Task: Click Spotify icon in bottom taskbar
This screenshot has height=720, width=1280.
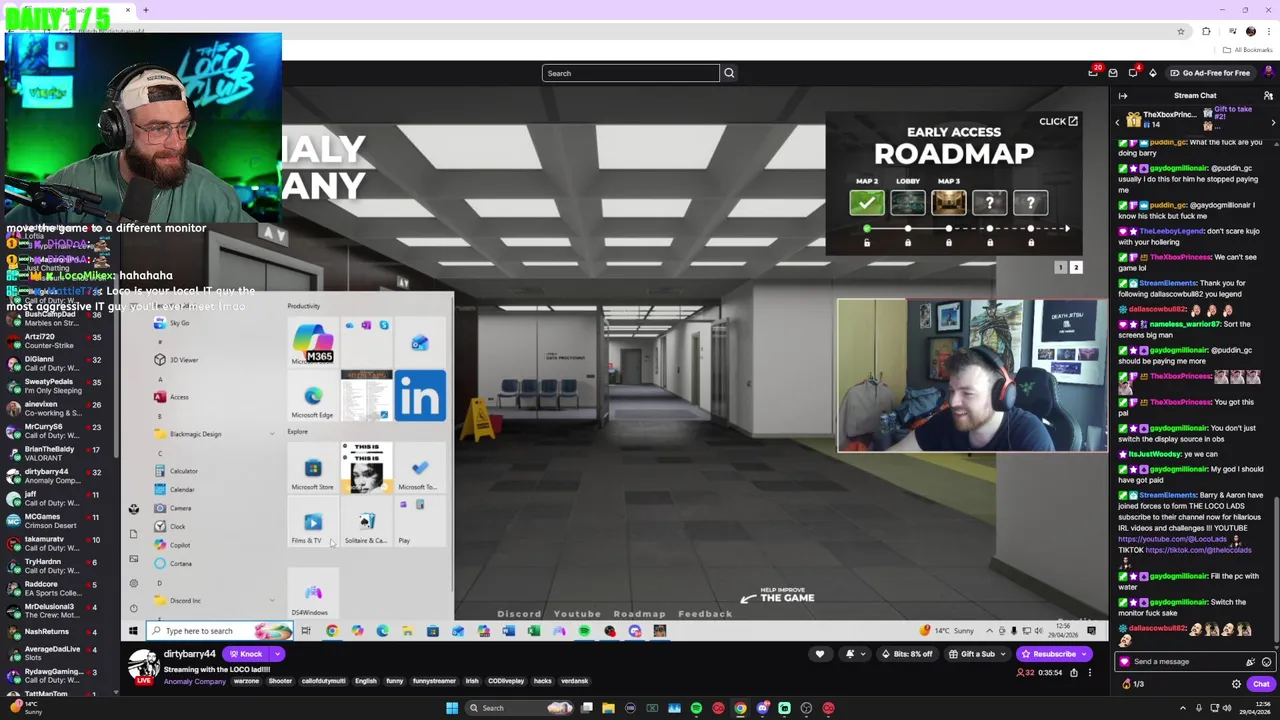Action: point(696,708)
